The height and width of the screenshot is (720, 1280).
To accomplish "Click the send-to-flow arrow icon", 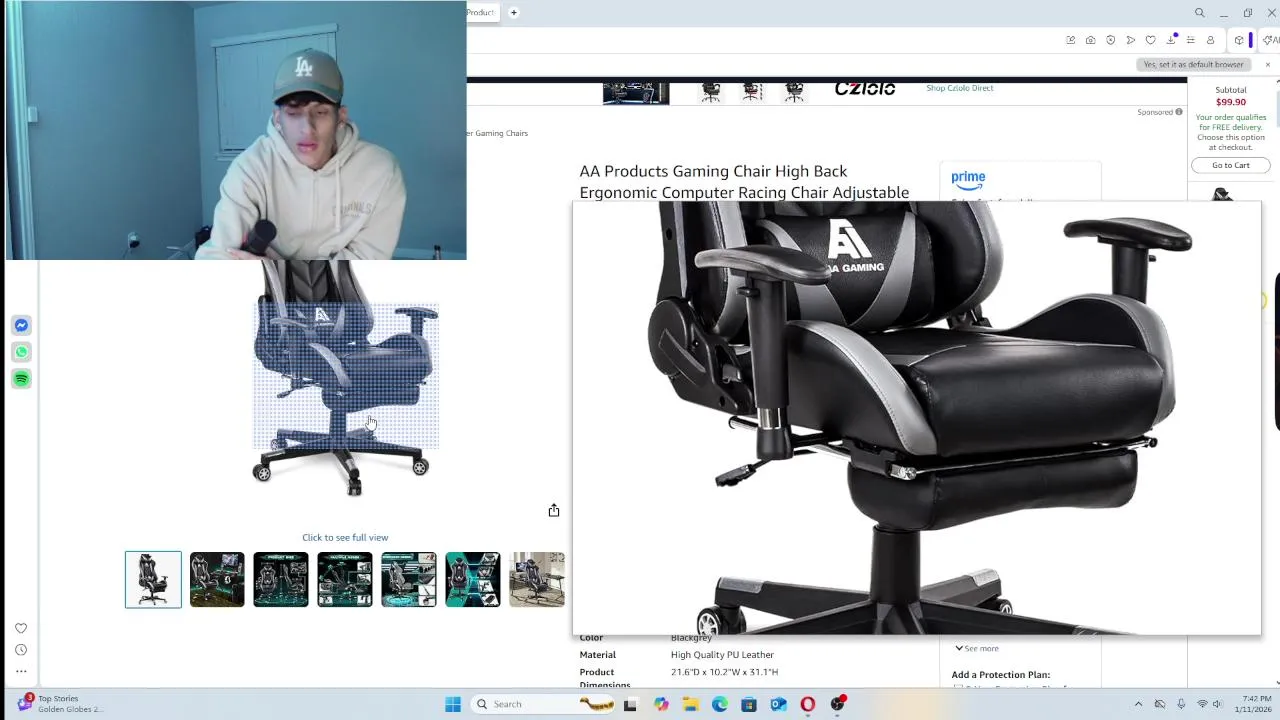I will pyautogui.click(x=1131, y=40).
